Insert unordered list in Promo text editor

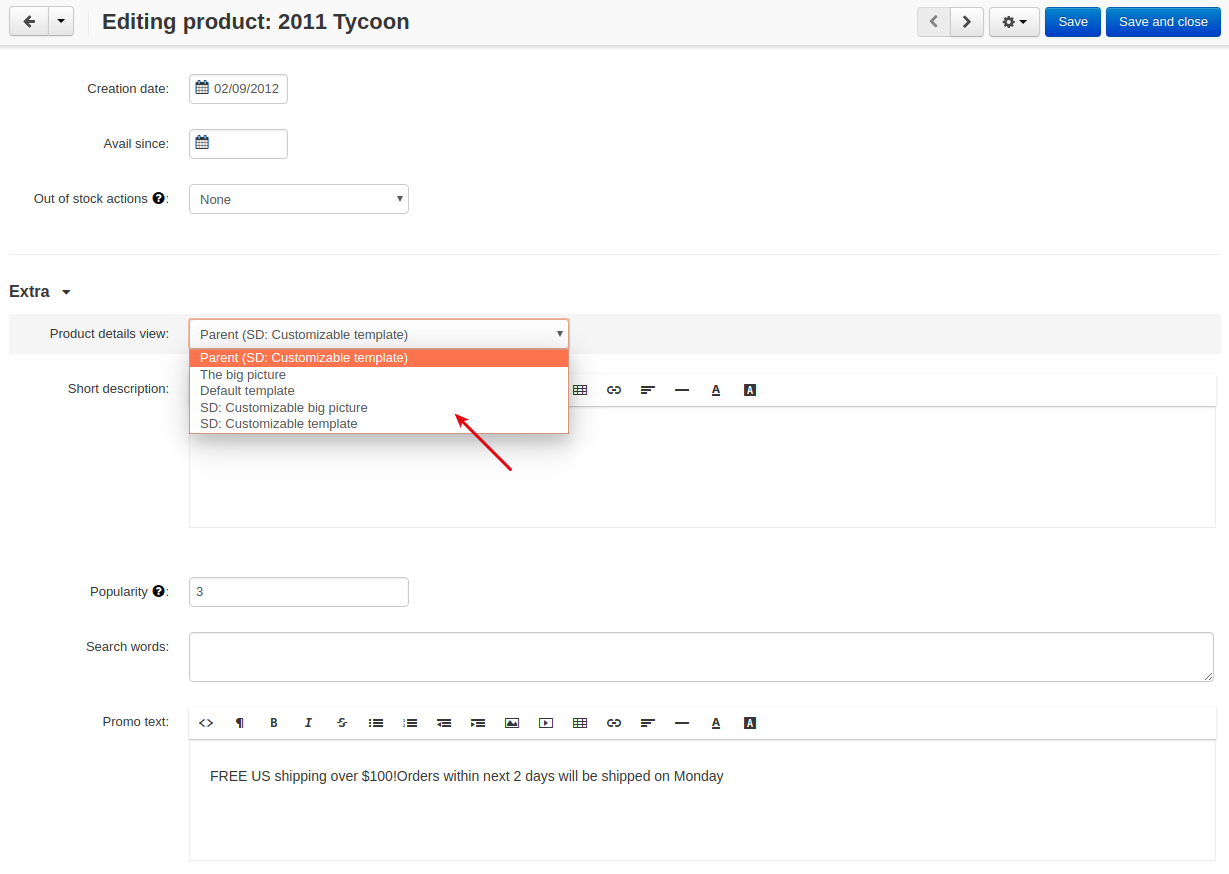[376, 723]
